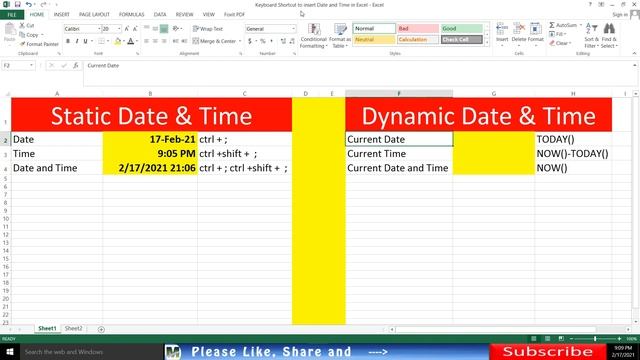Open the Fill dropdown in Editing group

coord(558,34)
